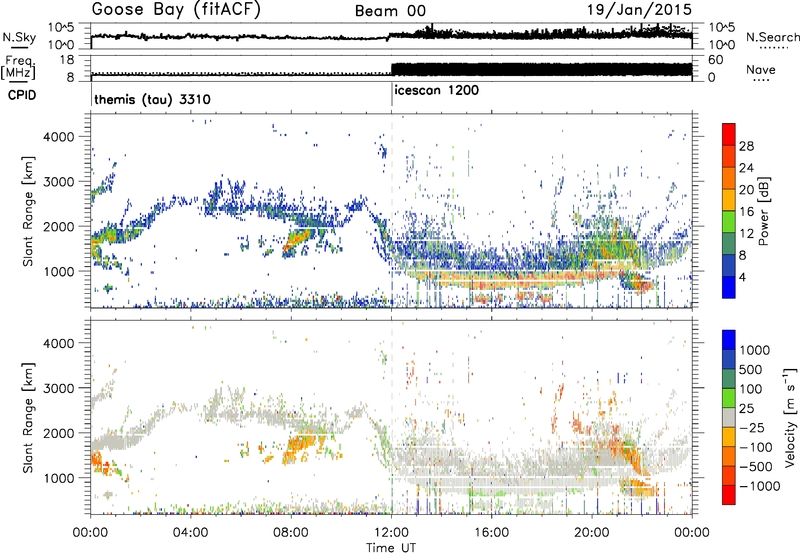Click the yellow 16–20 dB Power colorbar segment
This screenshot has height=554, width=800.
pos(729,199)
